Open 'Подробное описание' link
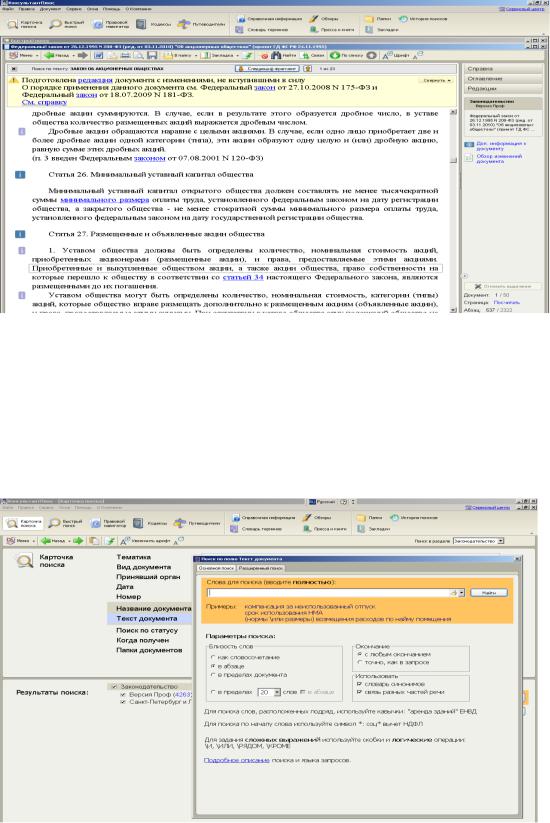550x823 pixels. pos(236,760)
